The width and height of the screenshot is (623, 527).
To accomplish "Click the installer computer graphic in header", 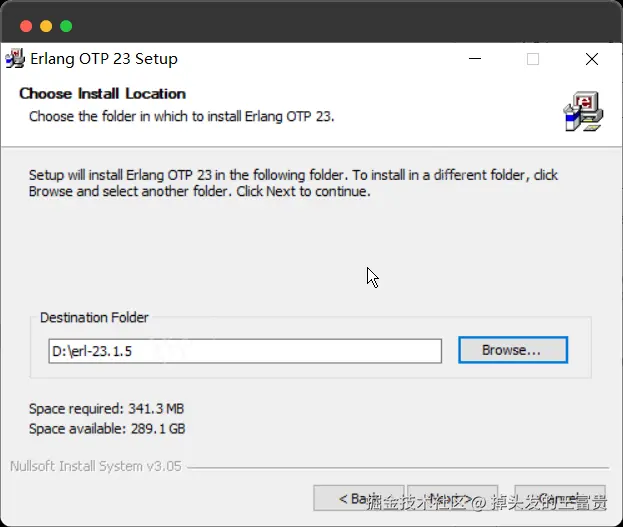I will pos(583,111).
